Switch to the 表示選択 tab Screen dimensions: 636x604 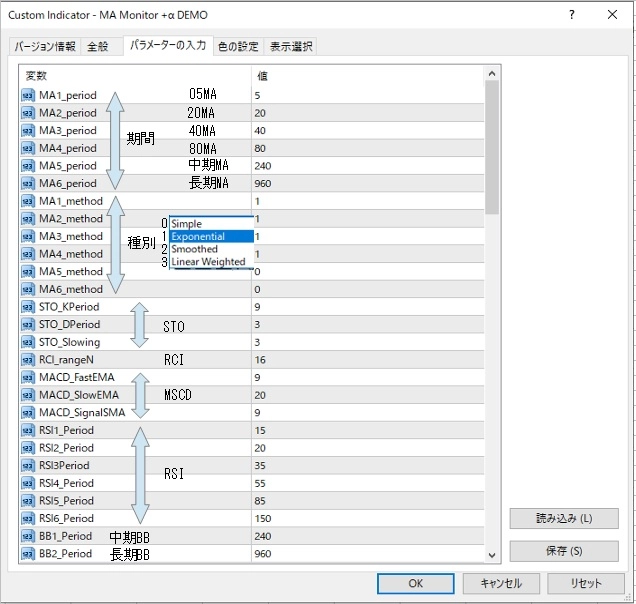click(291, 47)
